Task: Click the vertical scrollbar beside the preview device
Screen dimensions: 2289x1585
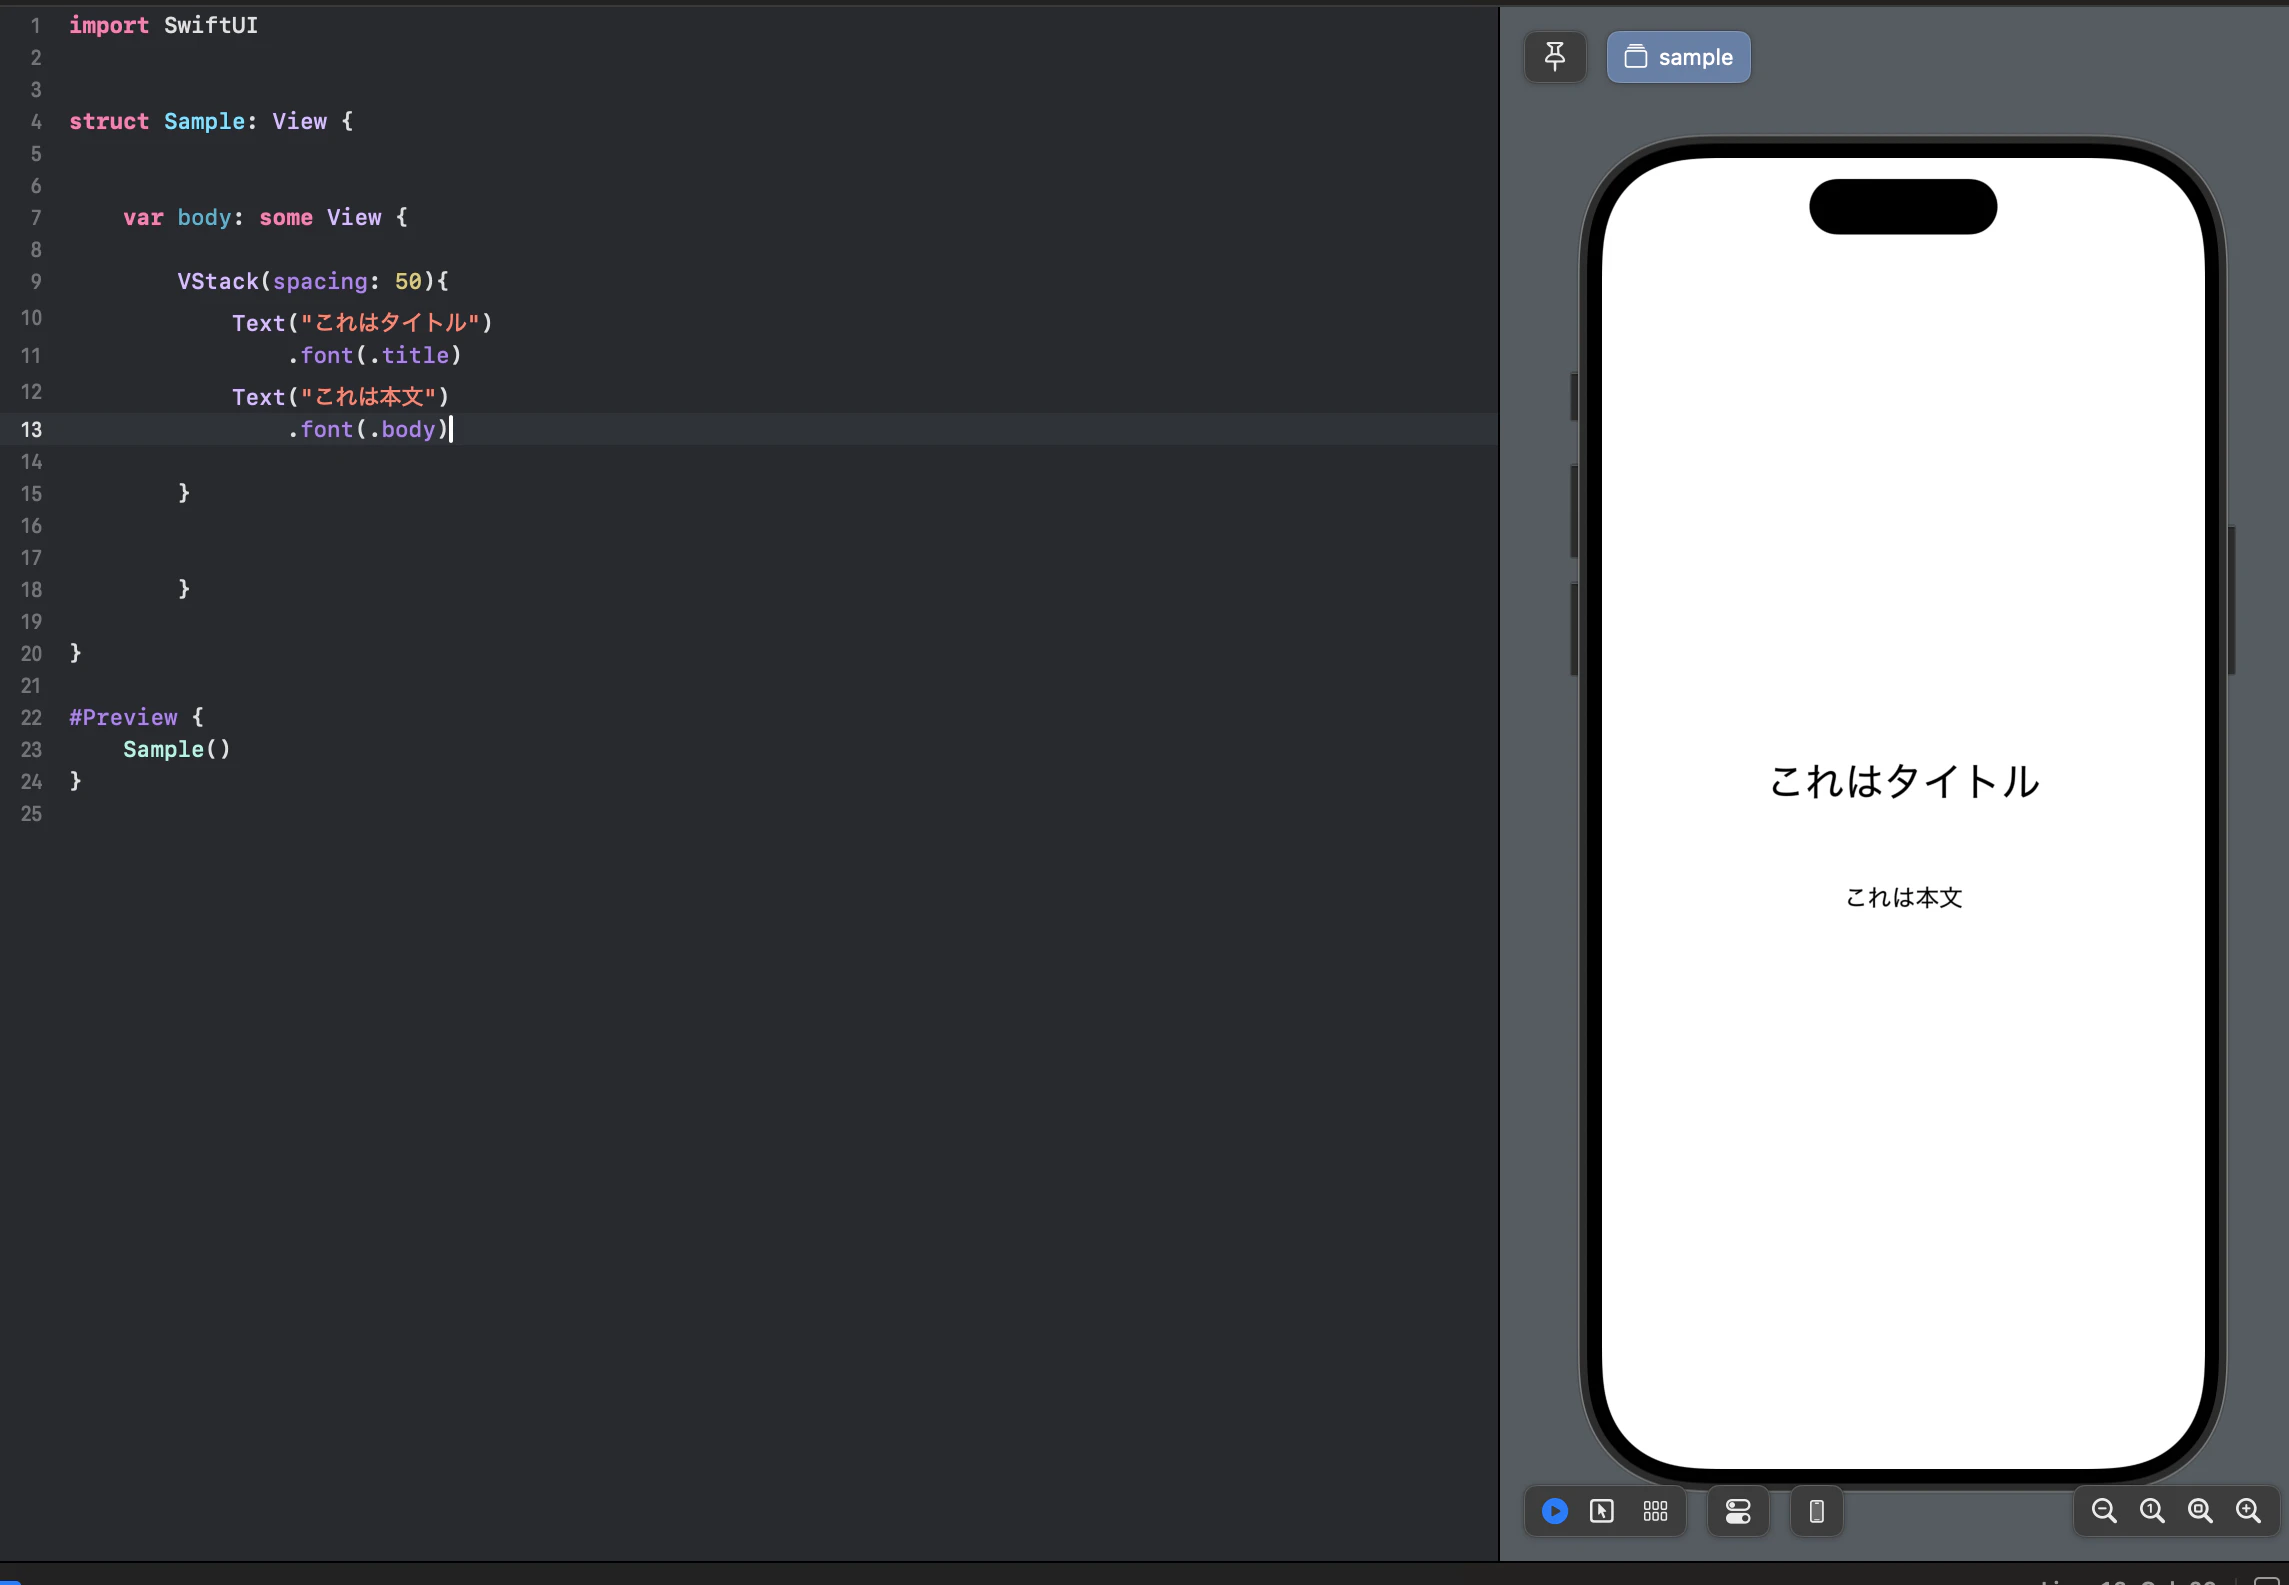Action: (2234, 600)
